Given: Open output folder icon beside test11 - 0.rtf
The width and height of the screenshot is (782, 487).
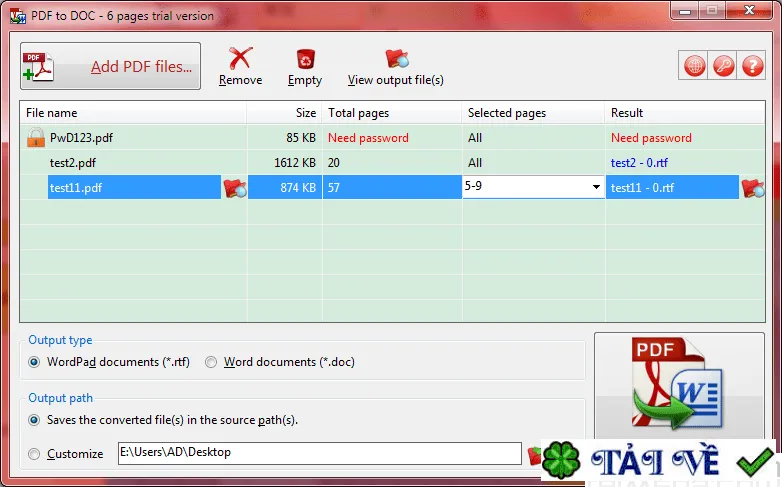Looking at the screenshot, I should (x=753, y=188).
